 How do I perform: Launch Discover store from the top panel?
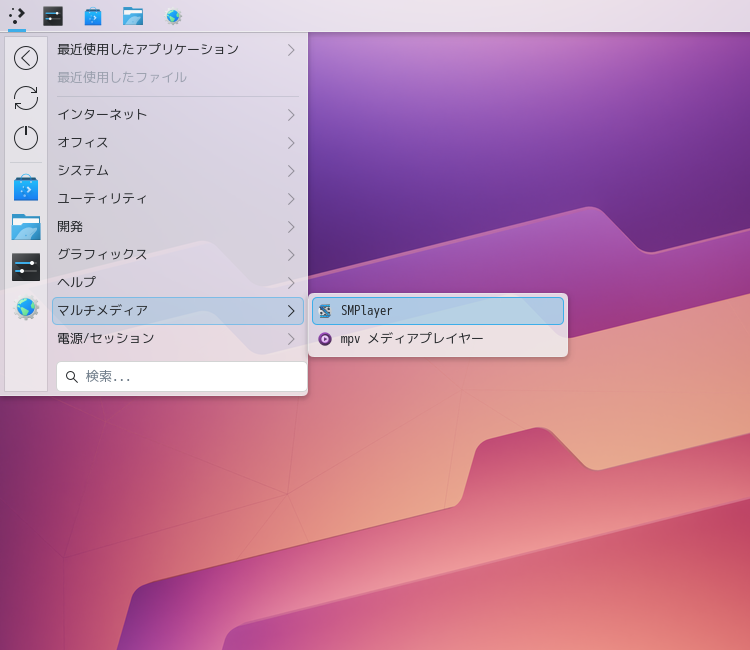tap(93, 16)
